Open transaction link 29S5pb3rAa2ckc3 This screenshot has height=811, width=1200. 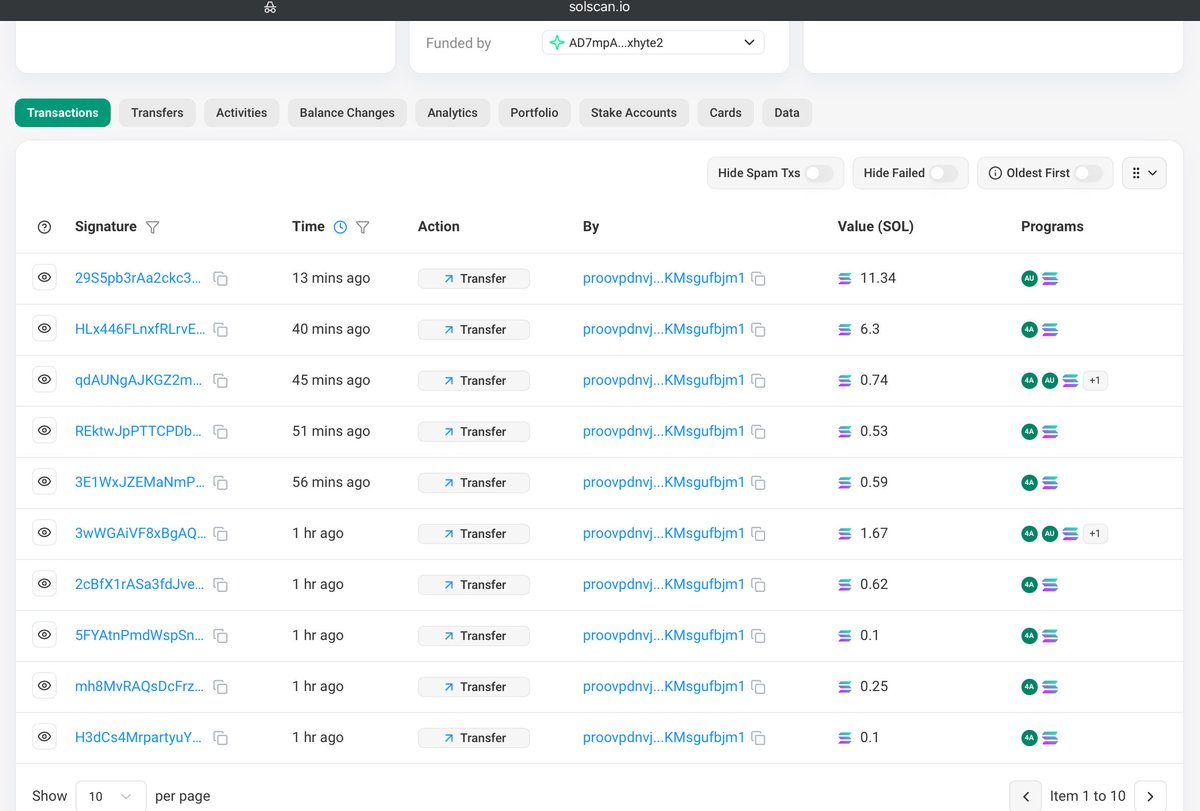coord(138,278)
